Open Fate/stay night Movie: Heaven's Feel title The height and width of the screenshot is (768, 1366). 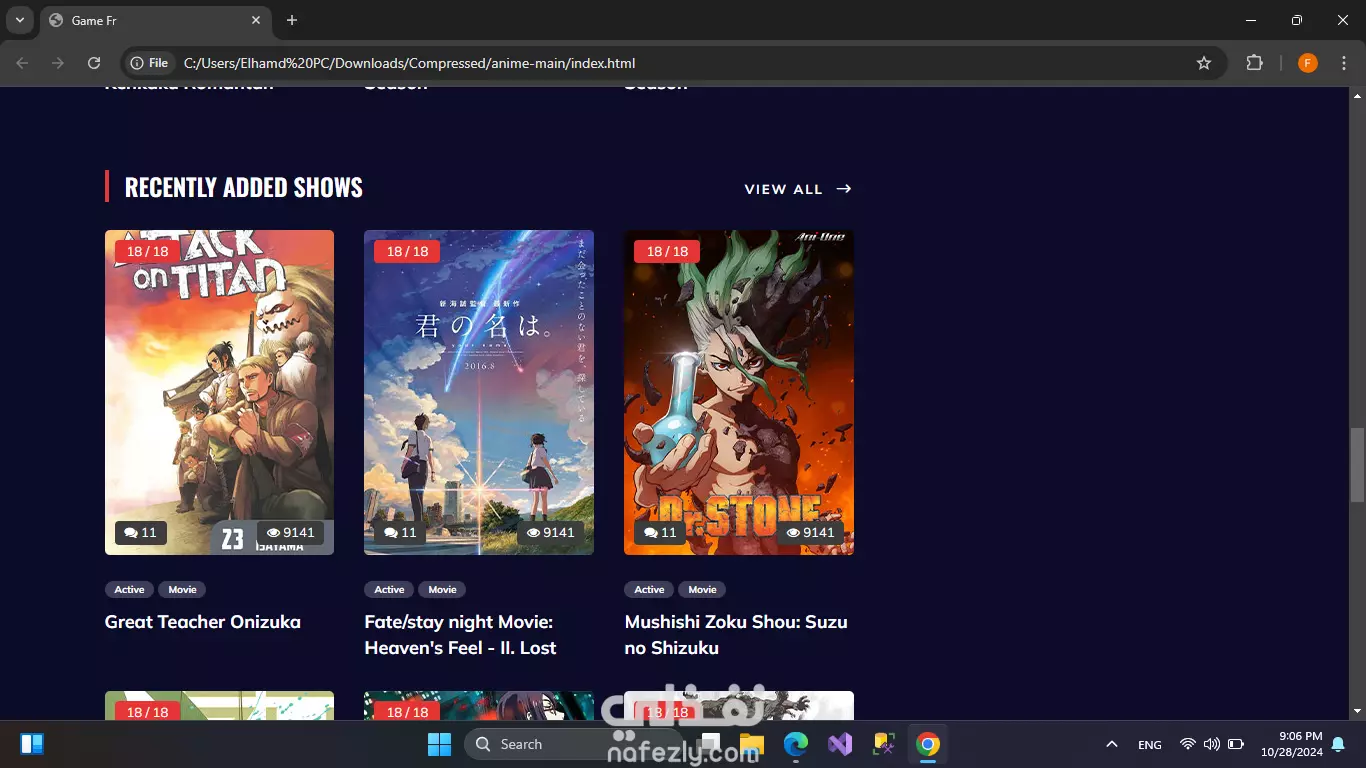460,635
